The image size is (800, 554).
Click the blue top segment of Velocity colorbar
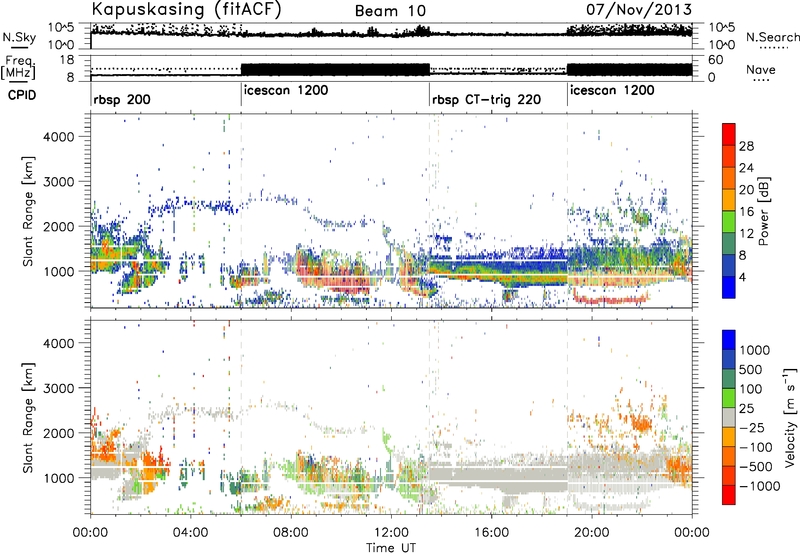coord(729,340)
